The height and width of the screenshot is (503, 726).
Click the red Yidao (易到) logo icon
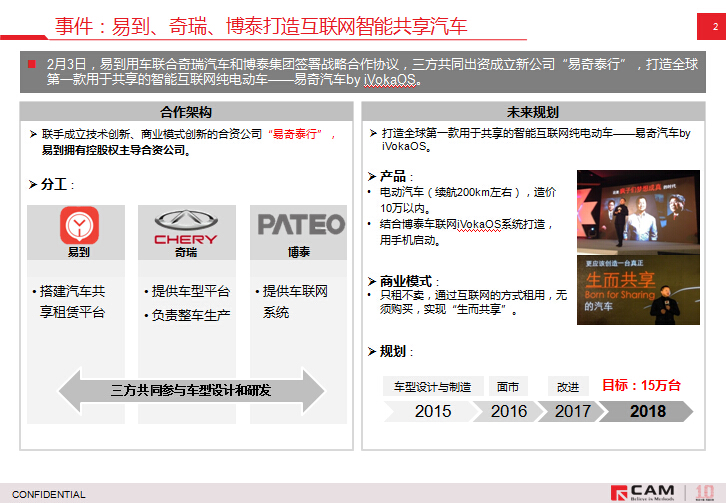tap(79, 225)
